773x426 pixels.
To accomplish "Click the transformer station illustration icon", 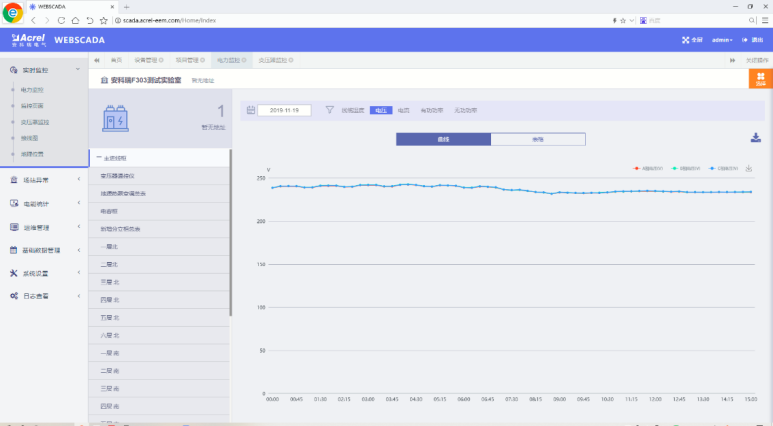I will pyautogui.click(x=115, y=118).
